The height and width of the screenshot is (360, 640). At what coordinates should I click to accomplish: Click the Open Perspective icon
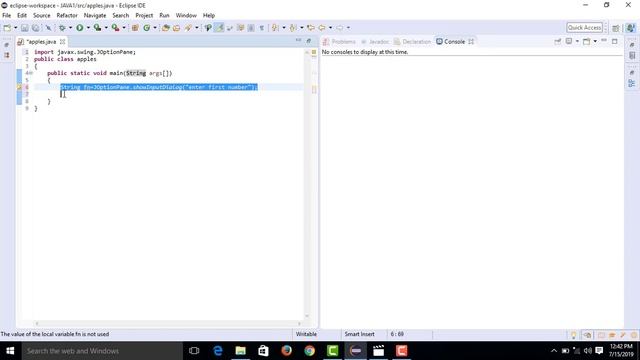coord(616,28)
